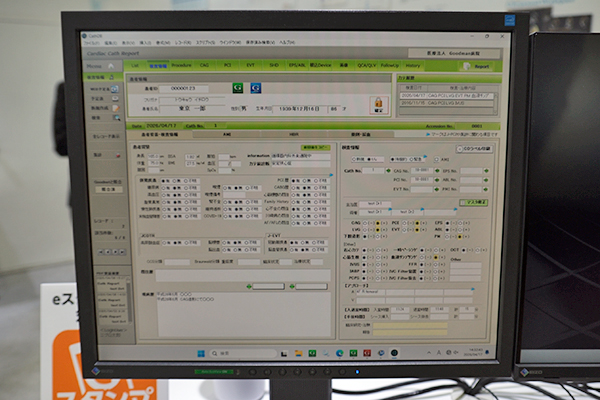This screenshot has height=400, width=600.
Task: Click the padlock confirm icon
Action: [x=378, y=103]
